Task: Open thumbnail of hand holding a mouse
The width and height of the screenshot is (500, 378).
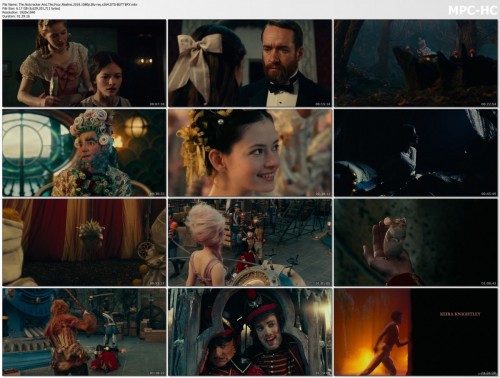Action: pyautogui.click(x=416, y=242)
